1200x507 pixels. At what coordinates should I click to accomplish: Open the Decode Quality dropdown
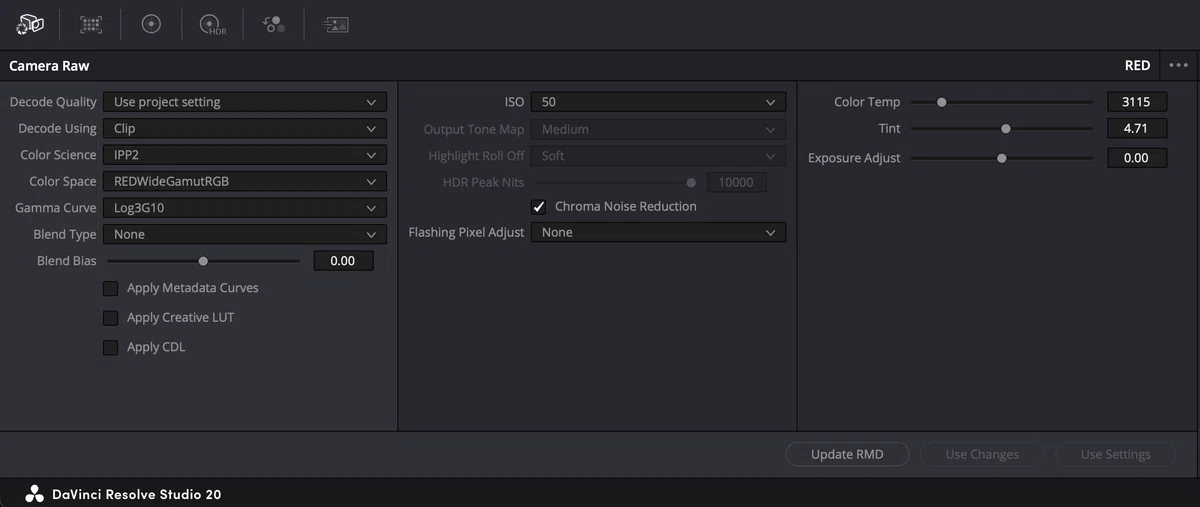pyautogui.click(x=244, y=102)
